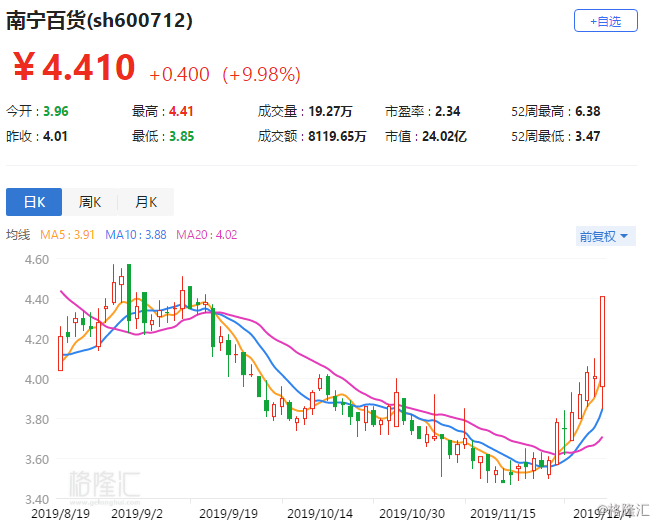Select the 成交额 value 8119.65万

[x=337, y=137]
